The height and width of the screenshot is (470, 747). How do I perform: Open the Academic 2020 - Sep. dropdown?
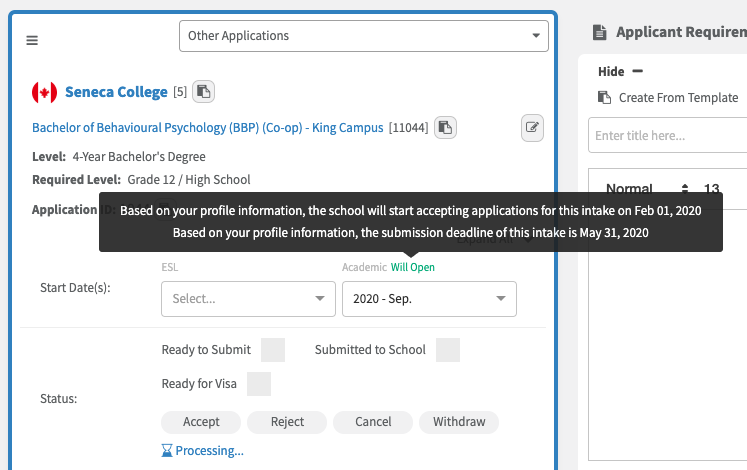pyautogui.click(x=429, y=299)
